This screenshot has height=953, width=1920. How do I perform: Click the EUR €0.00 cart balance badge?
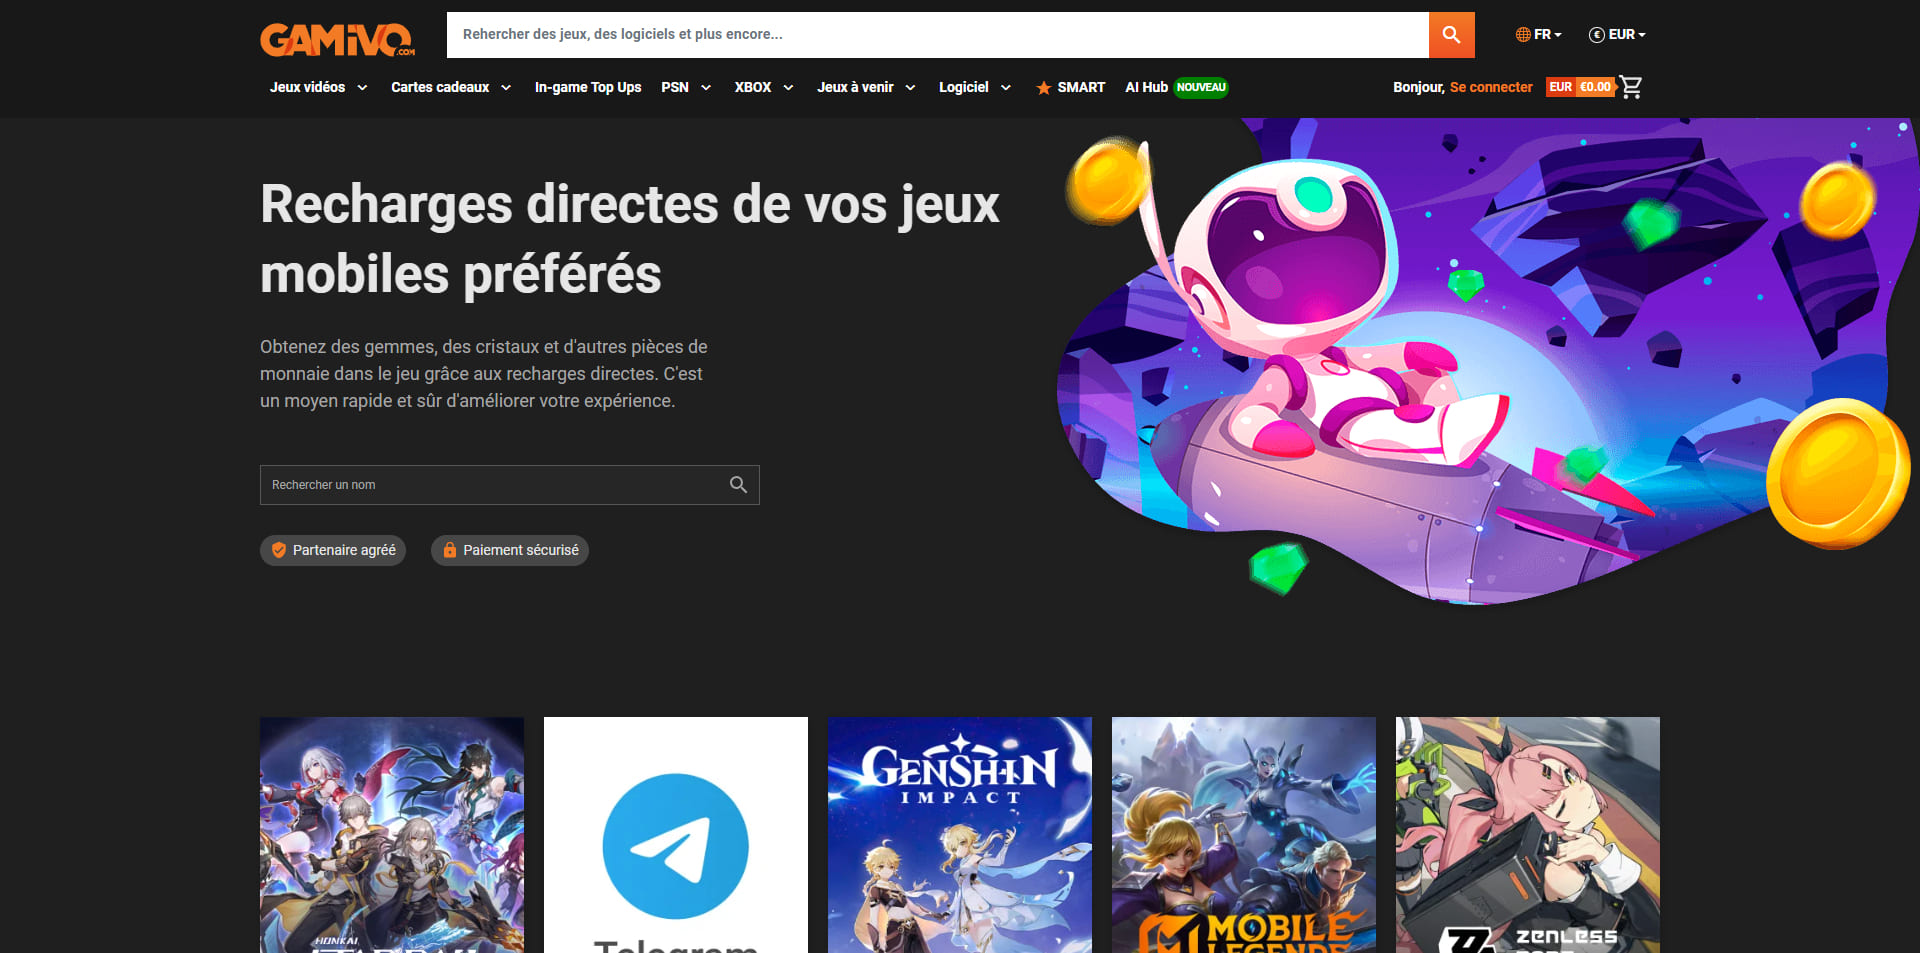tap(1581, 87)
